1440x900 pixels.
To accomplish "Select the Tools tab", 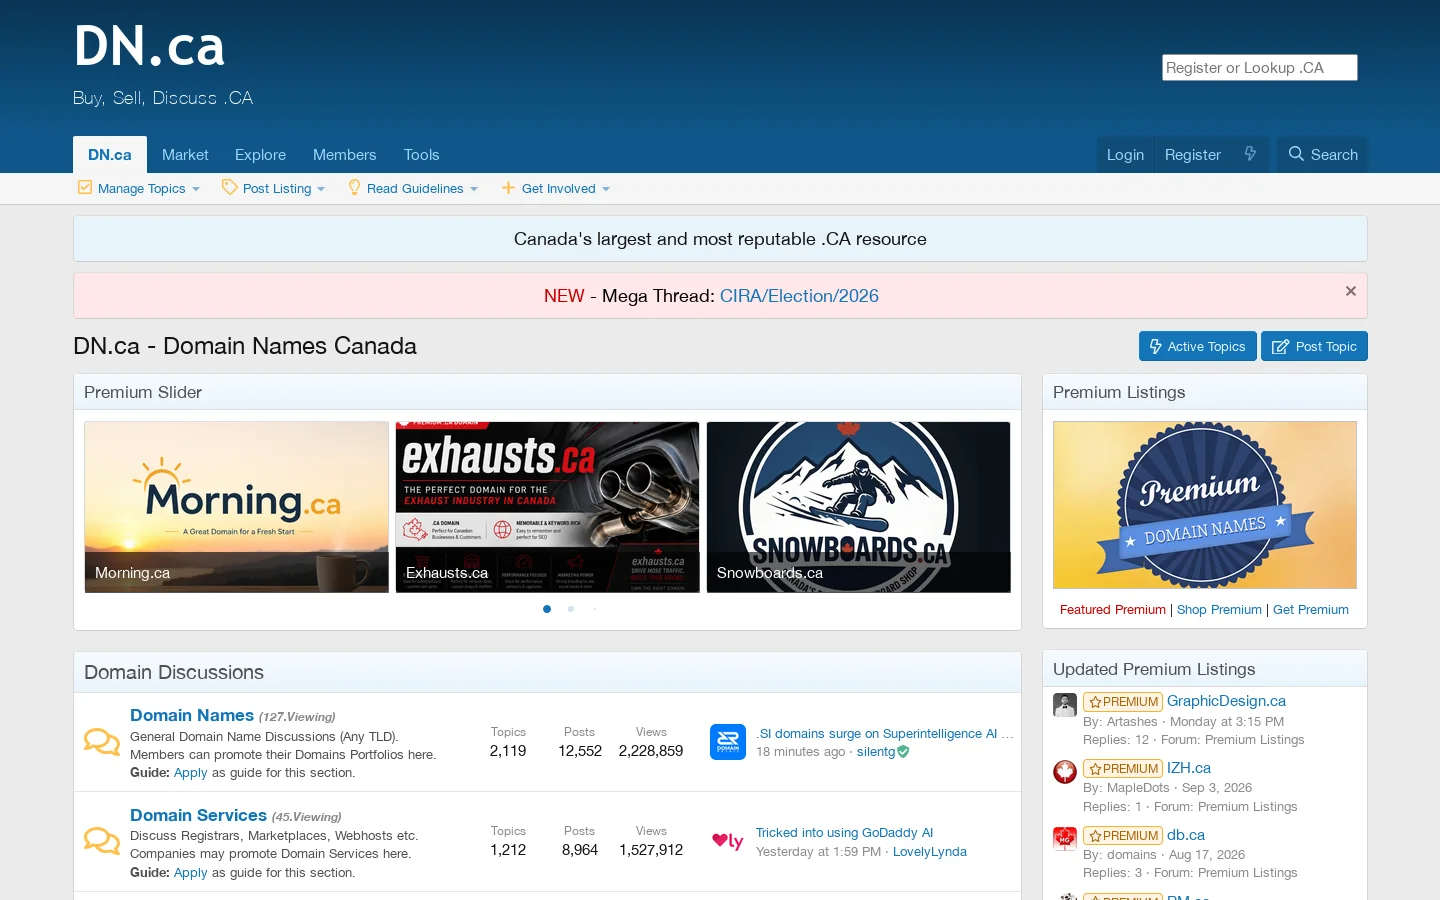I will coord(421,155).
